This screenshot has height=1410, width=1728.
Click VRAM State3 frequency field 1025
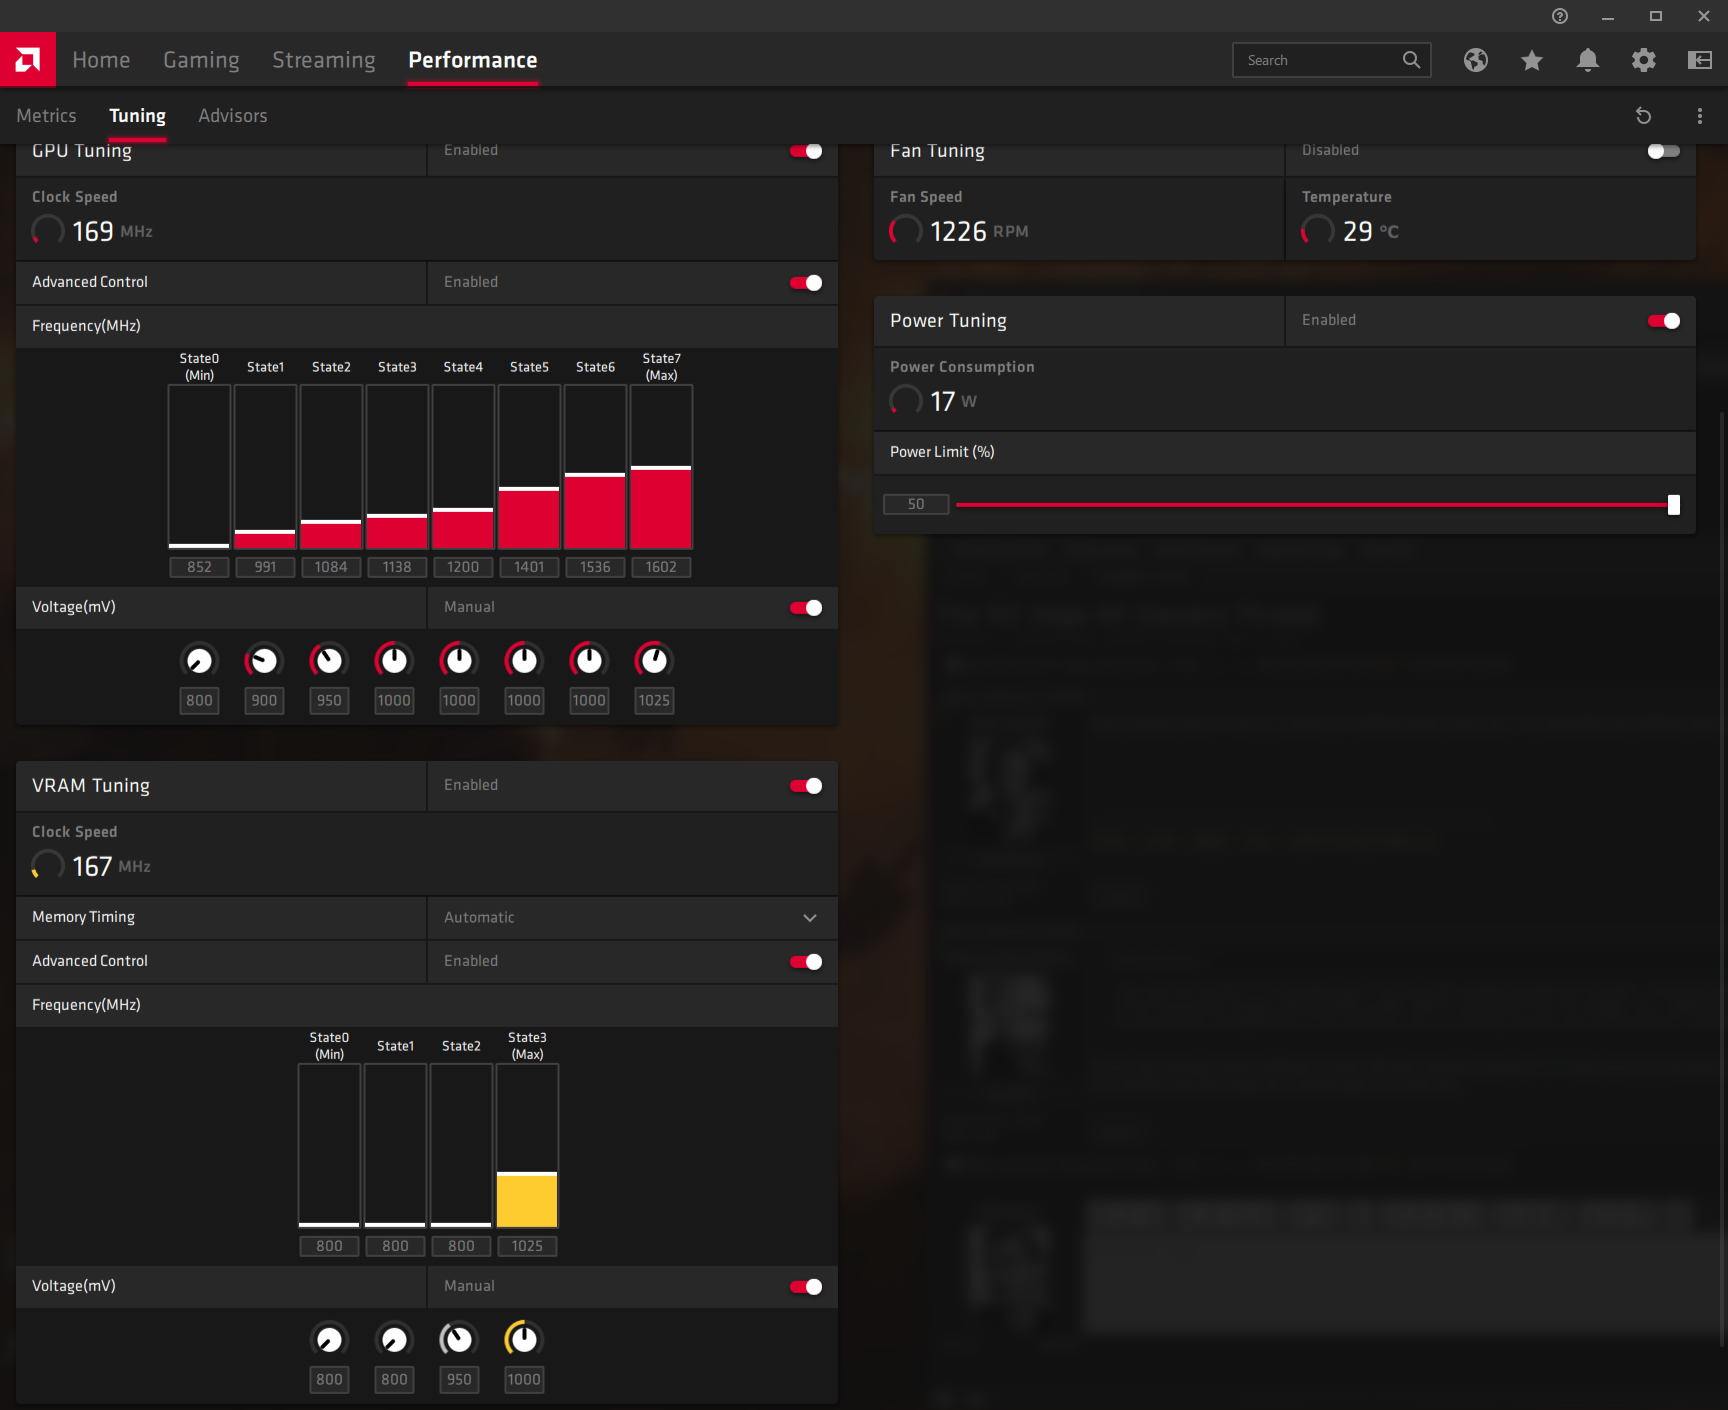coord(527,1246)
